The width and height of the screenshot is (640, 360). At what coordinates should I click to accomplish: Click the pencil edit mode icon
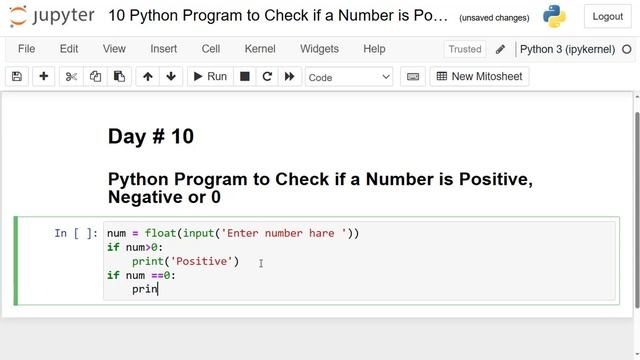coord(500,49)
